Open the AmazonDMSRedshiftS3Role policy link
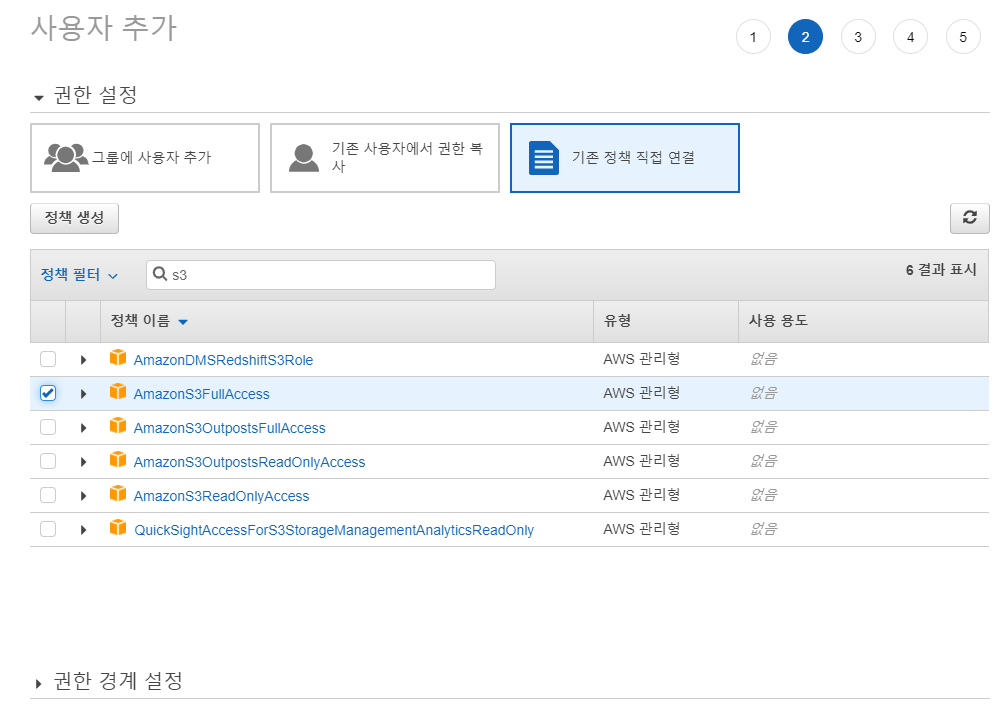 click(x=223, y=360)
